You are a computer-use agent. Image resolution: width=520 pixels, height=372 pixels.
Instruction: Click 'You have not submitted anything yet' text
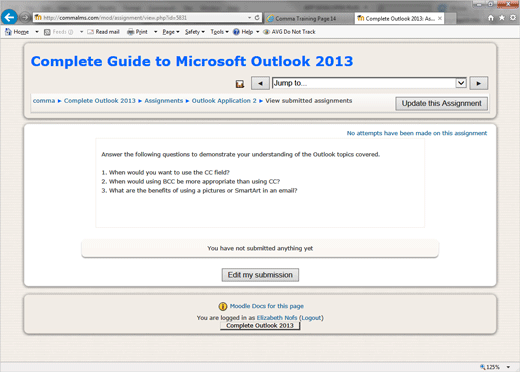(x=260, y=248)
